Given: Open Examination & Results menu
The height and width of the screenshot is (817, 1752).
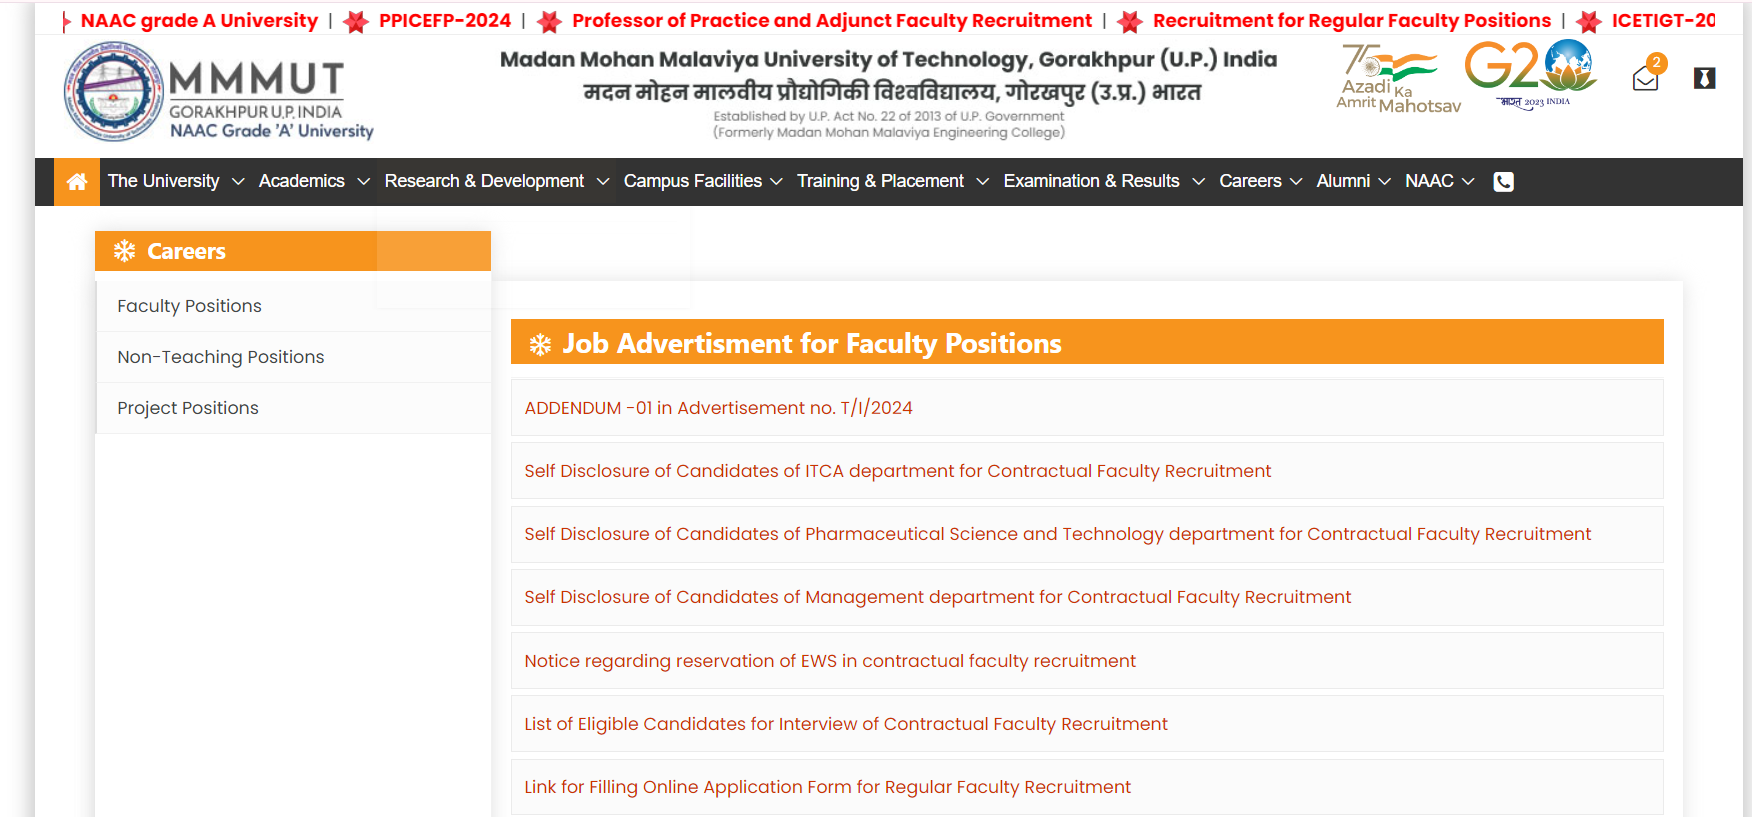Looking at the screenshot, I should click(1092, 181).
